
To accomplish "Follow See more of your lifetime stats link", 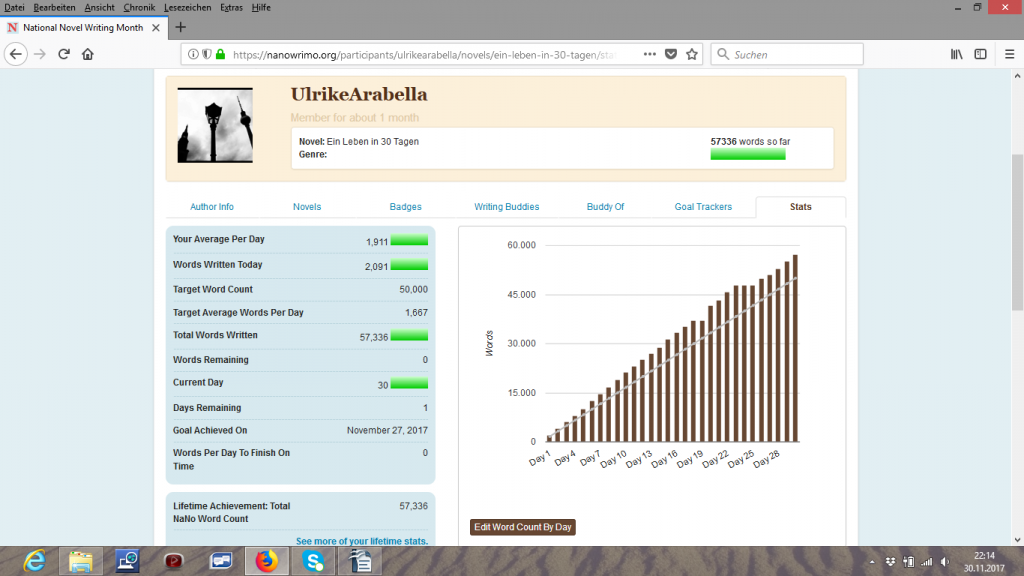I will point(362,541).
